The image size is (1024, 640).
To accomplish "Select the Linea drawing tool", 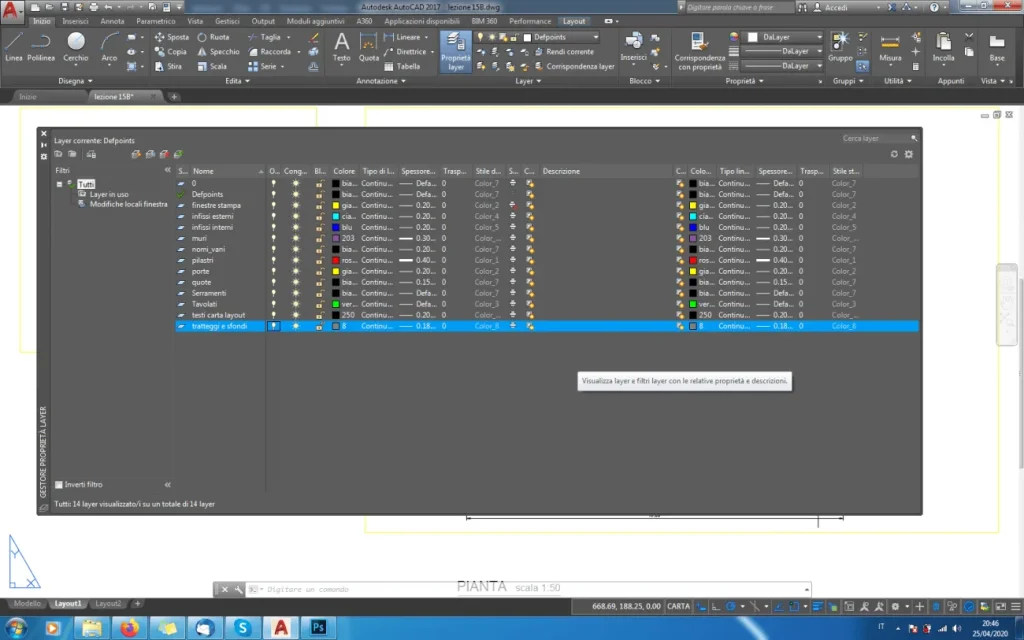I will click(13, 47).
